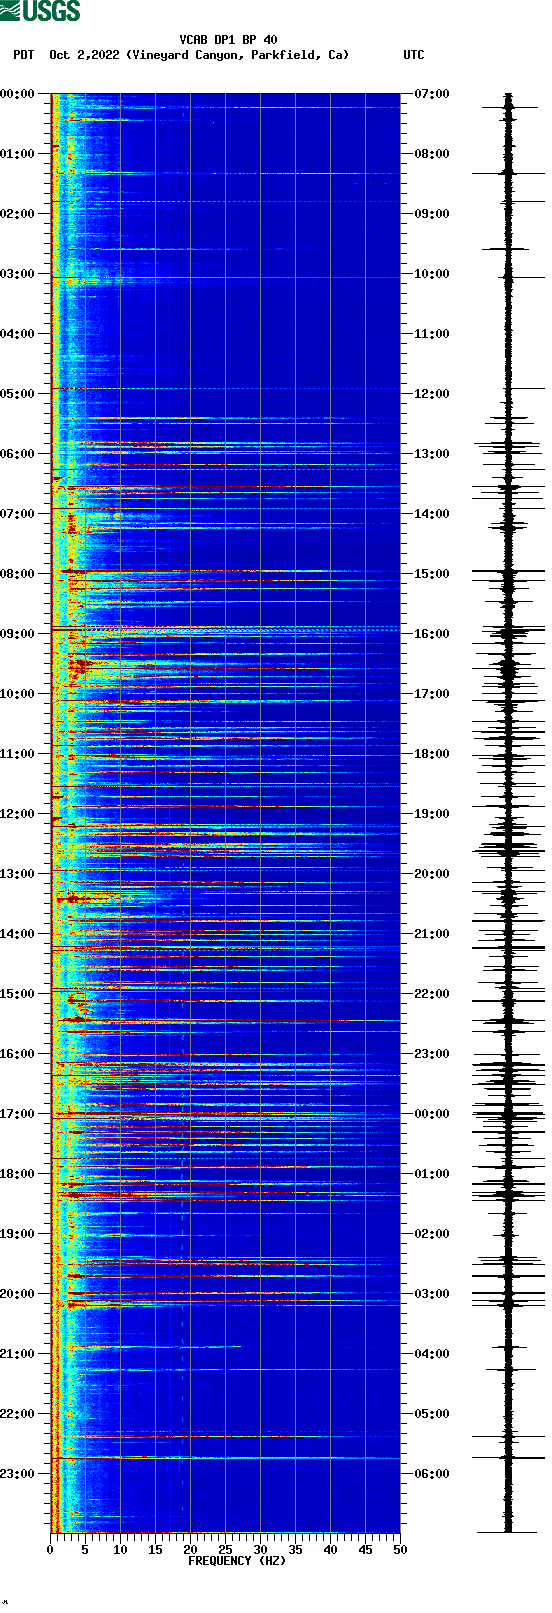Click the 18:00 PDT time label on left axis
Screen dimensions: 552x1613
coord(18,1174)
